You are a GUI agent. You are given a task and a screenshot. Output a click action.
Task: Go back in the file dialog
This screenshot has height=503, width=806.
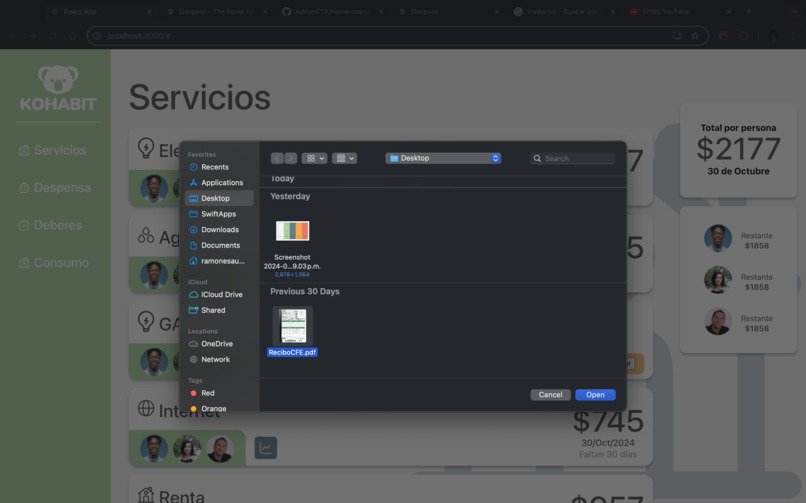pos(277,158)
